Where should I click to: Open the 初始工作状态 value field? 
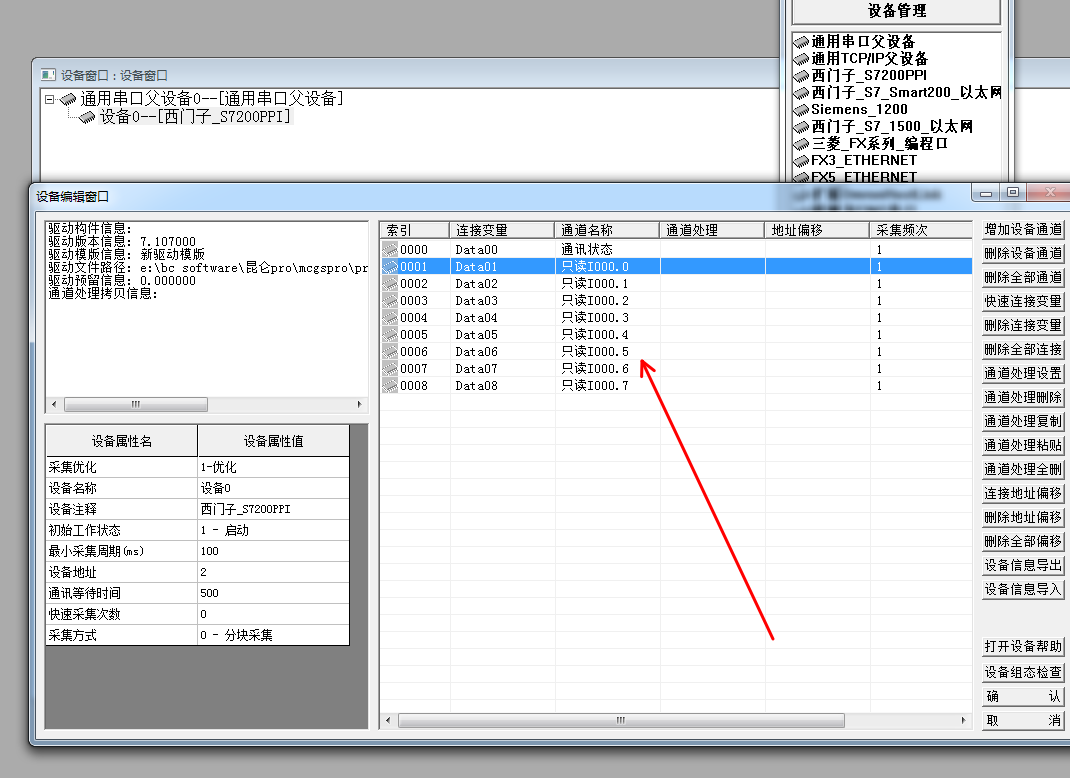coord(273,530)
